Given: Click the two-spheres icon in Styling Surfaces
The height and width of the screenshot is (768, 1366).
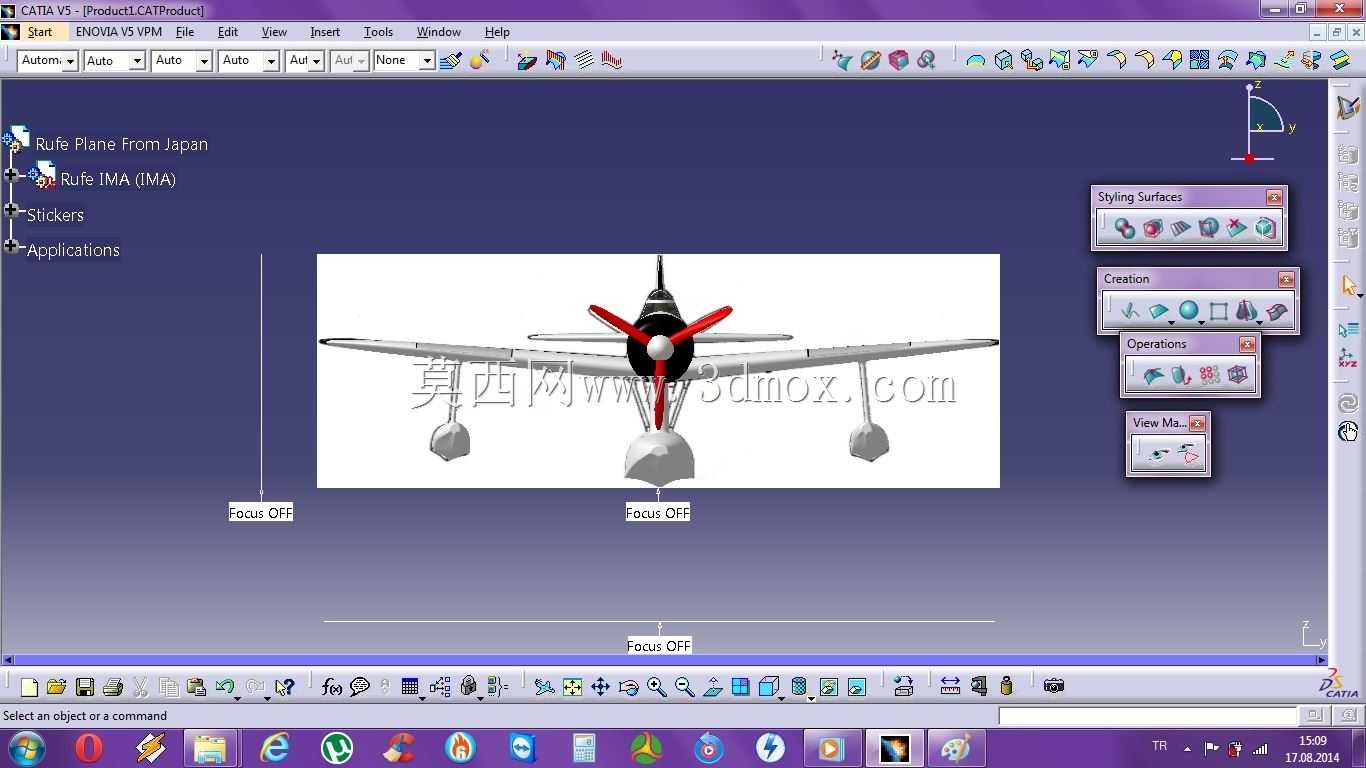Looking at the screenshot, I should pyautogui.click(x=1125, y=228).
